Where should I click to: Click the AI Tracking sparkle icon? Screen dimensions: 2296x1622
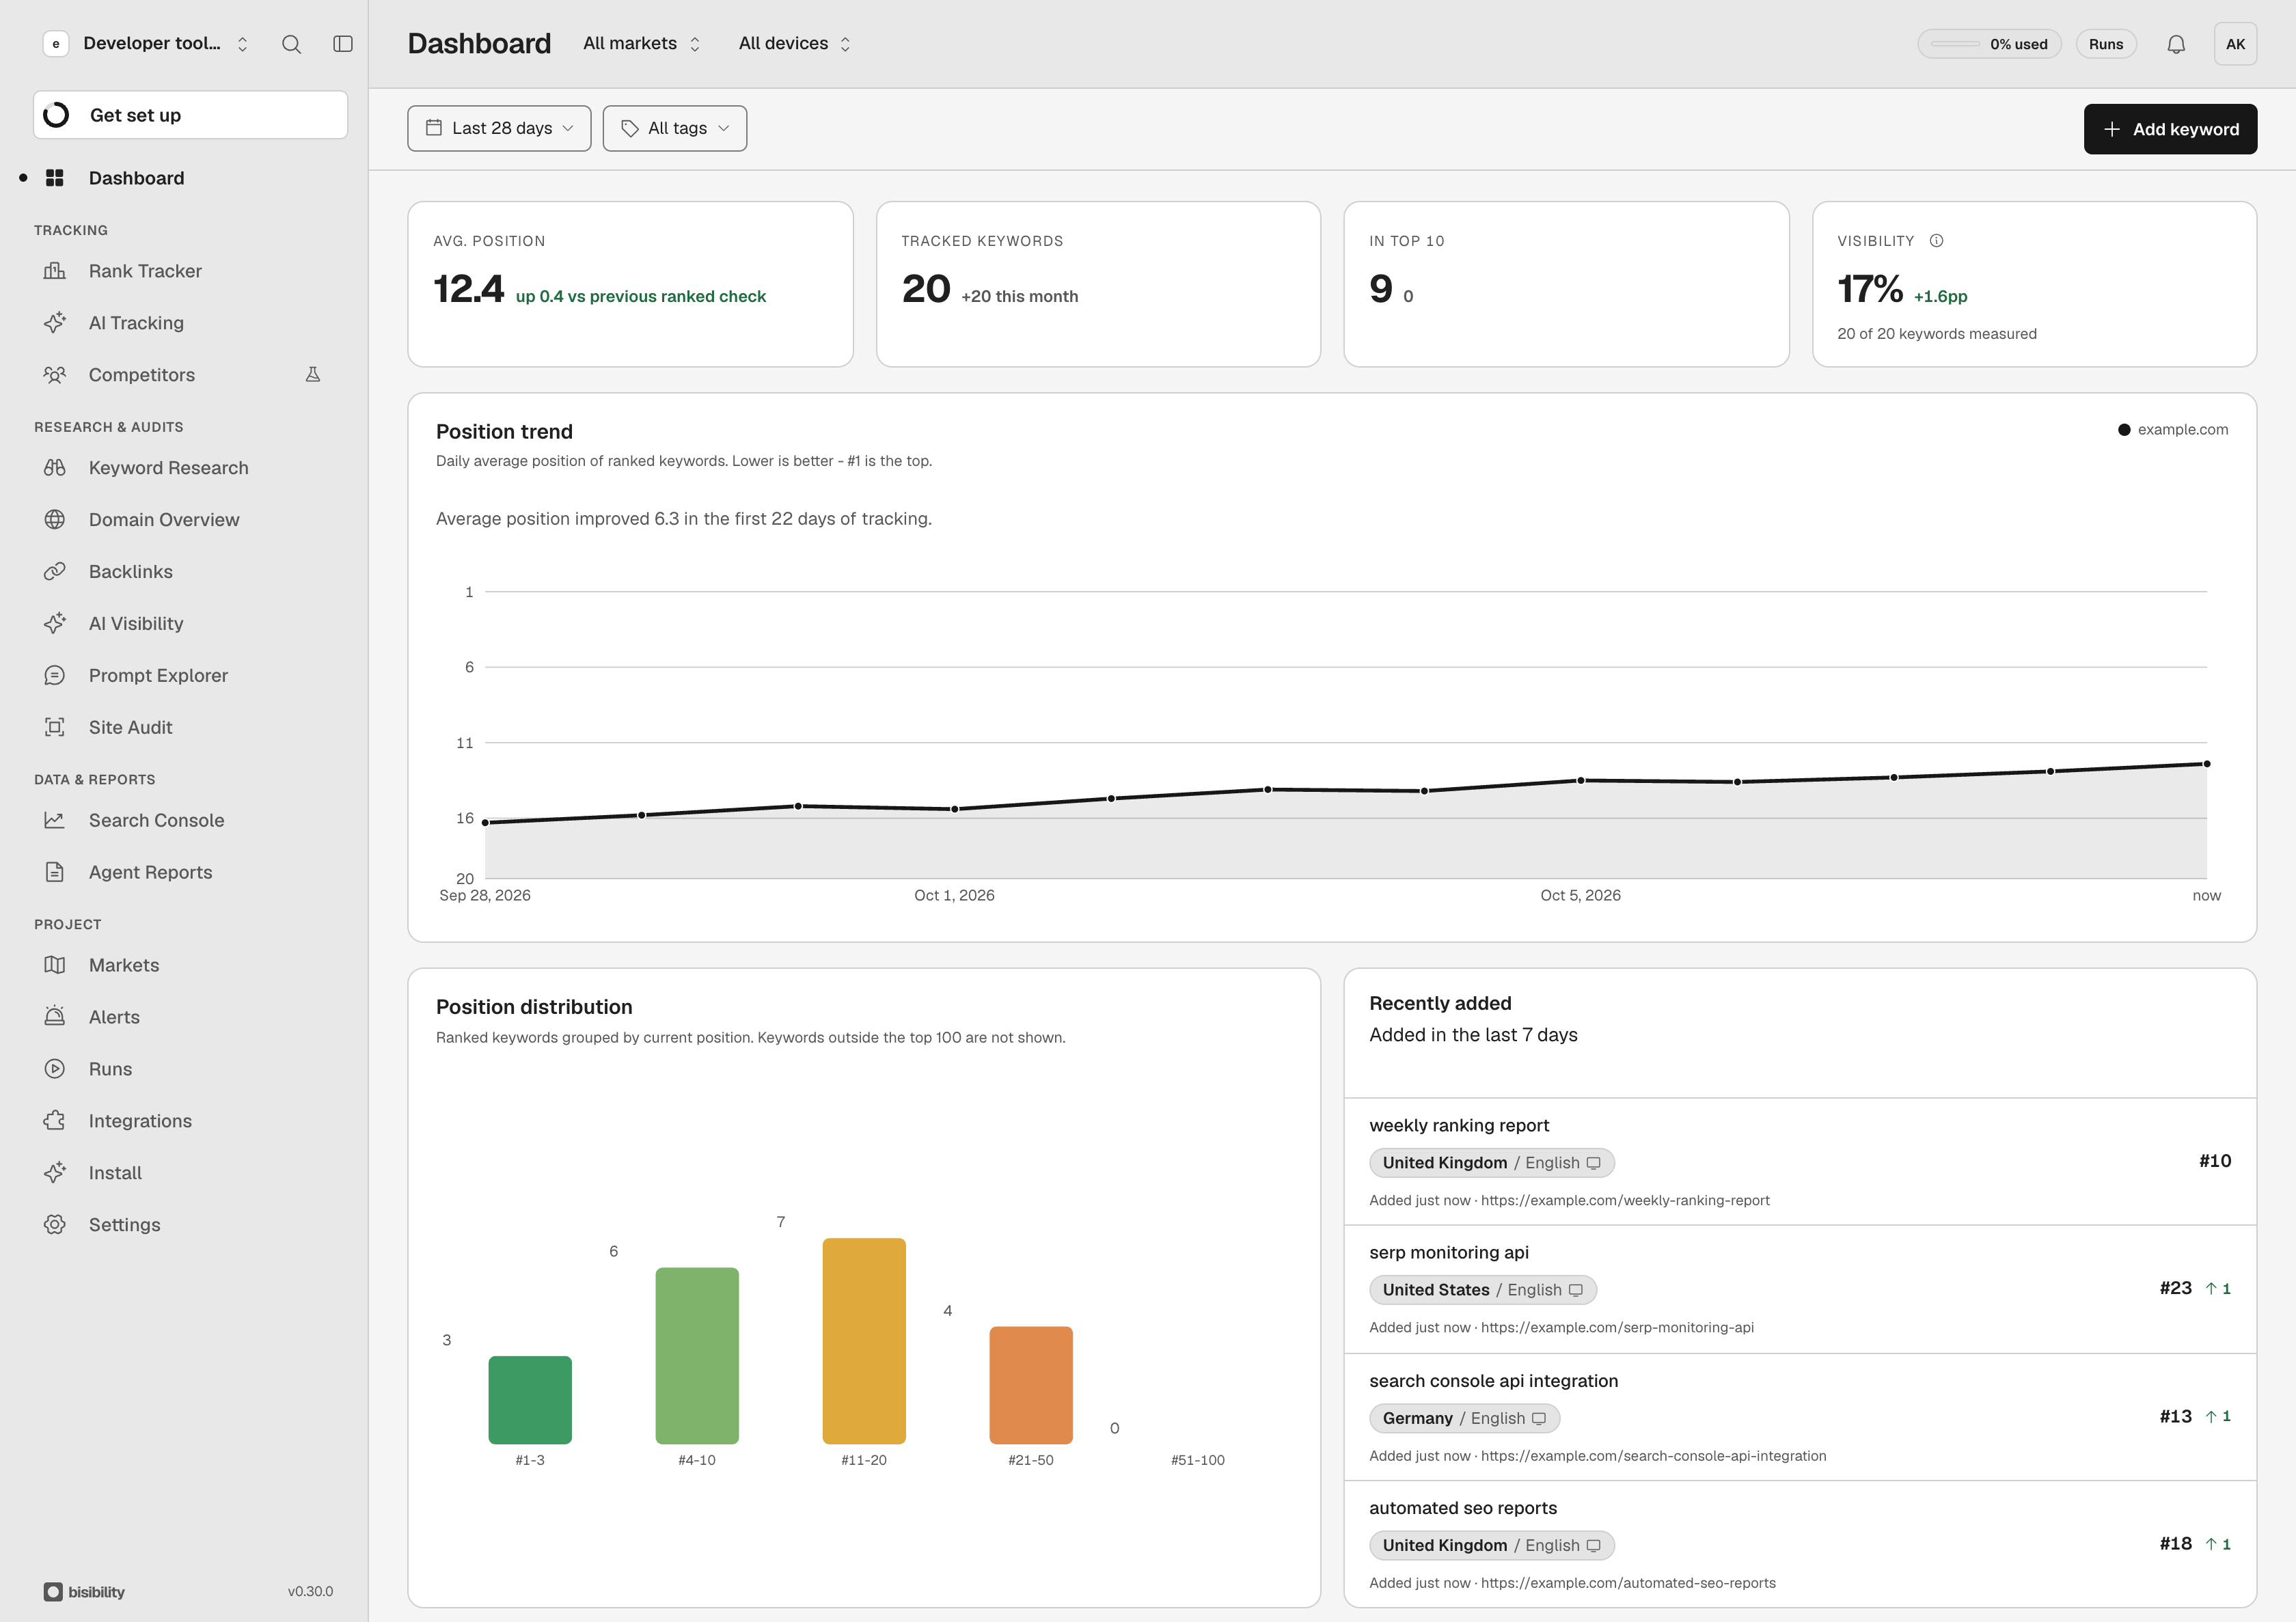coord(55,323)
